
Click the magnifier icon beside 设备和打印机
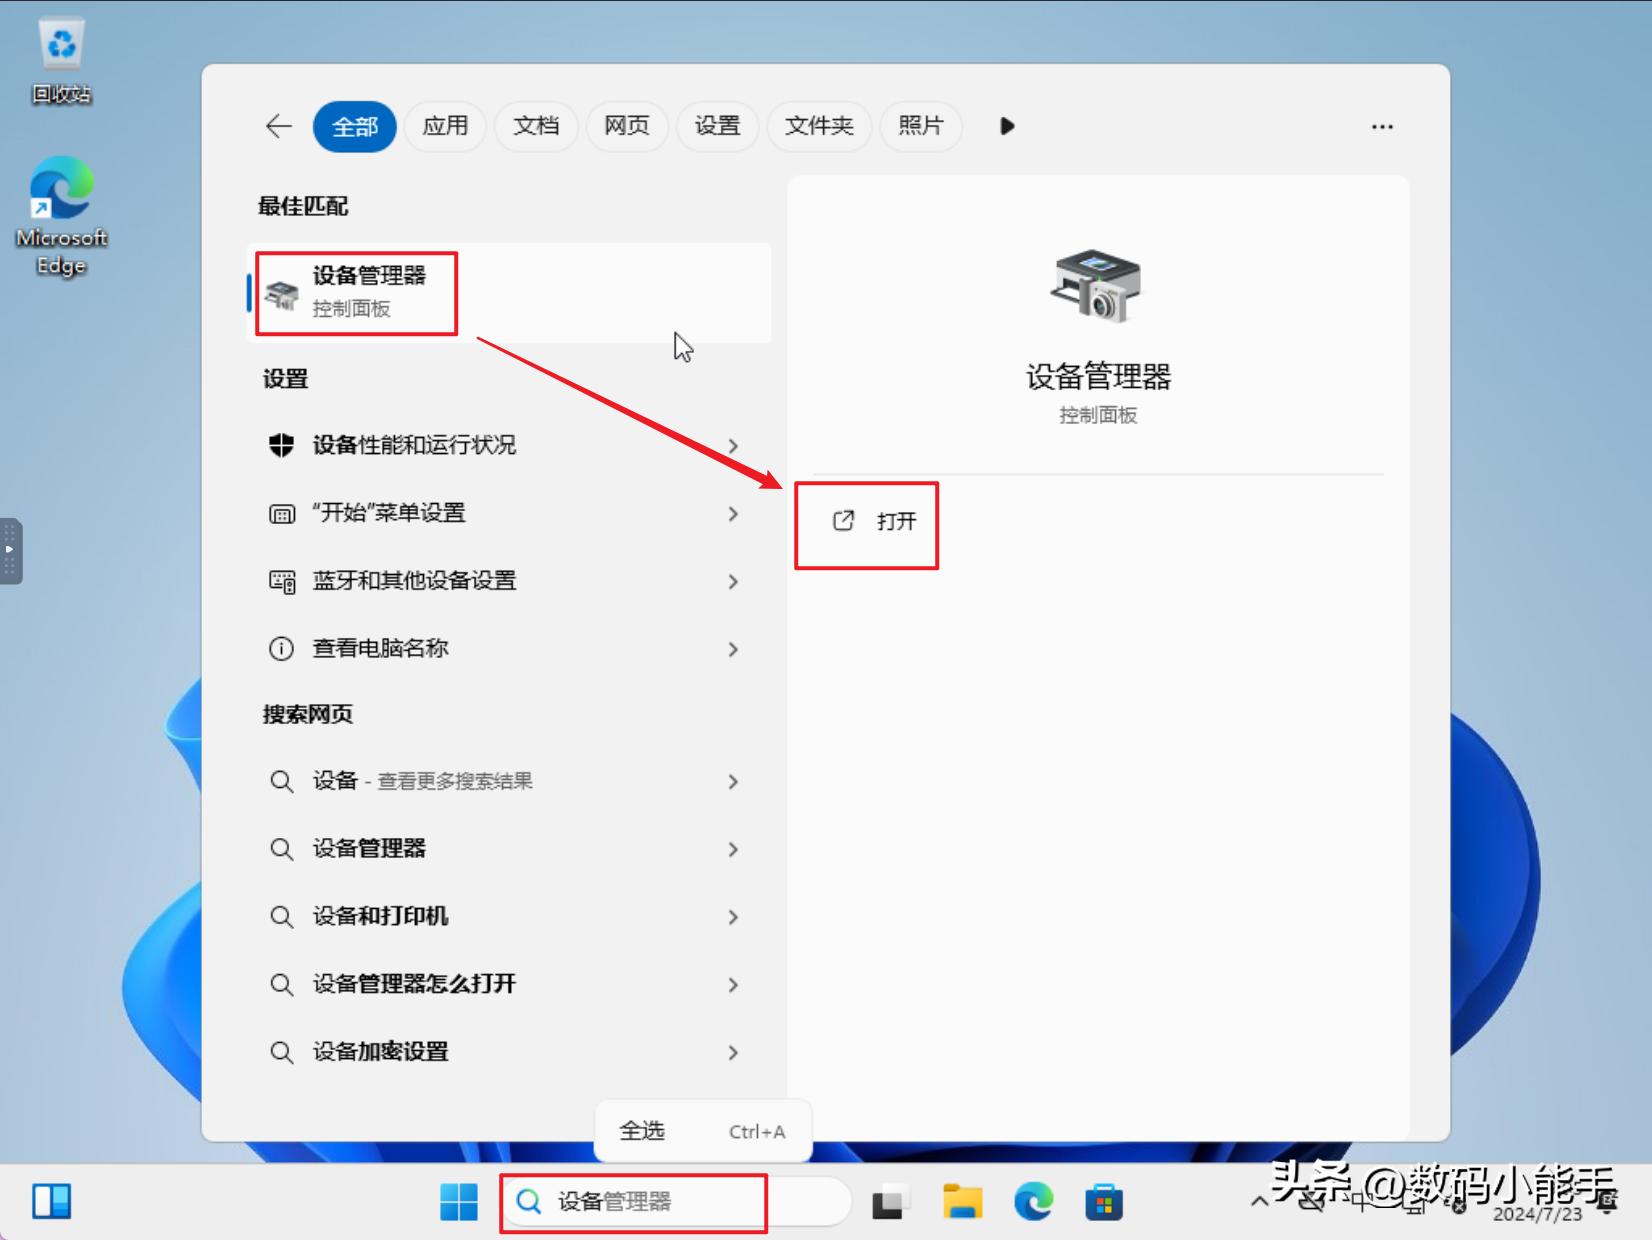[282, 917]
